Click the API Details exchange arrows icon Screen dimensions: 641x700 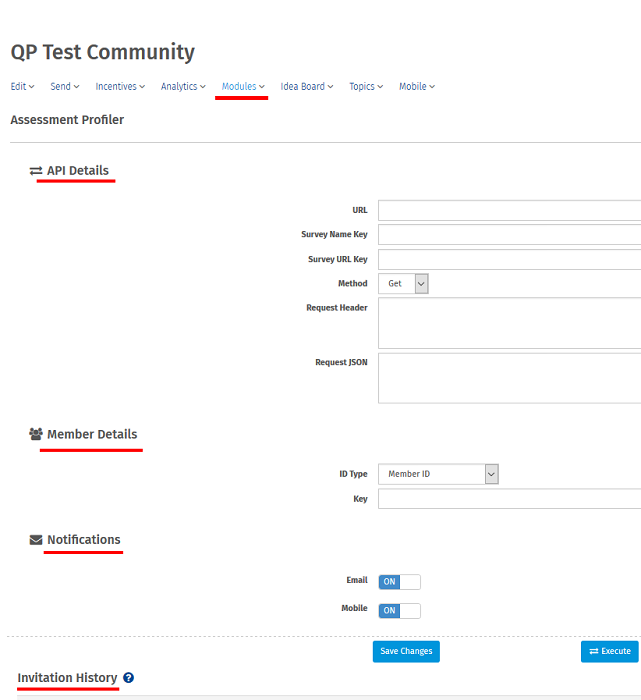coord(36,171)
